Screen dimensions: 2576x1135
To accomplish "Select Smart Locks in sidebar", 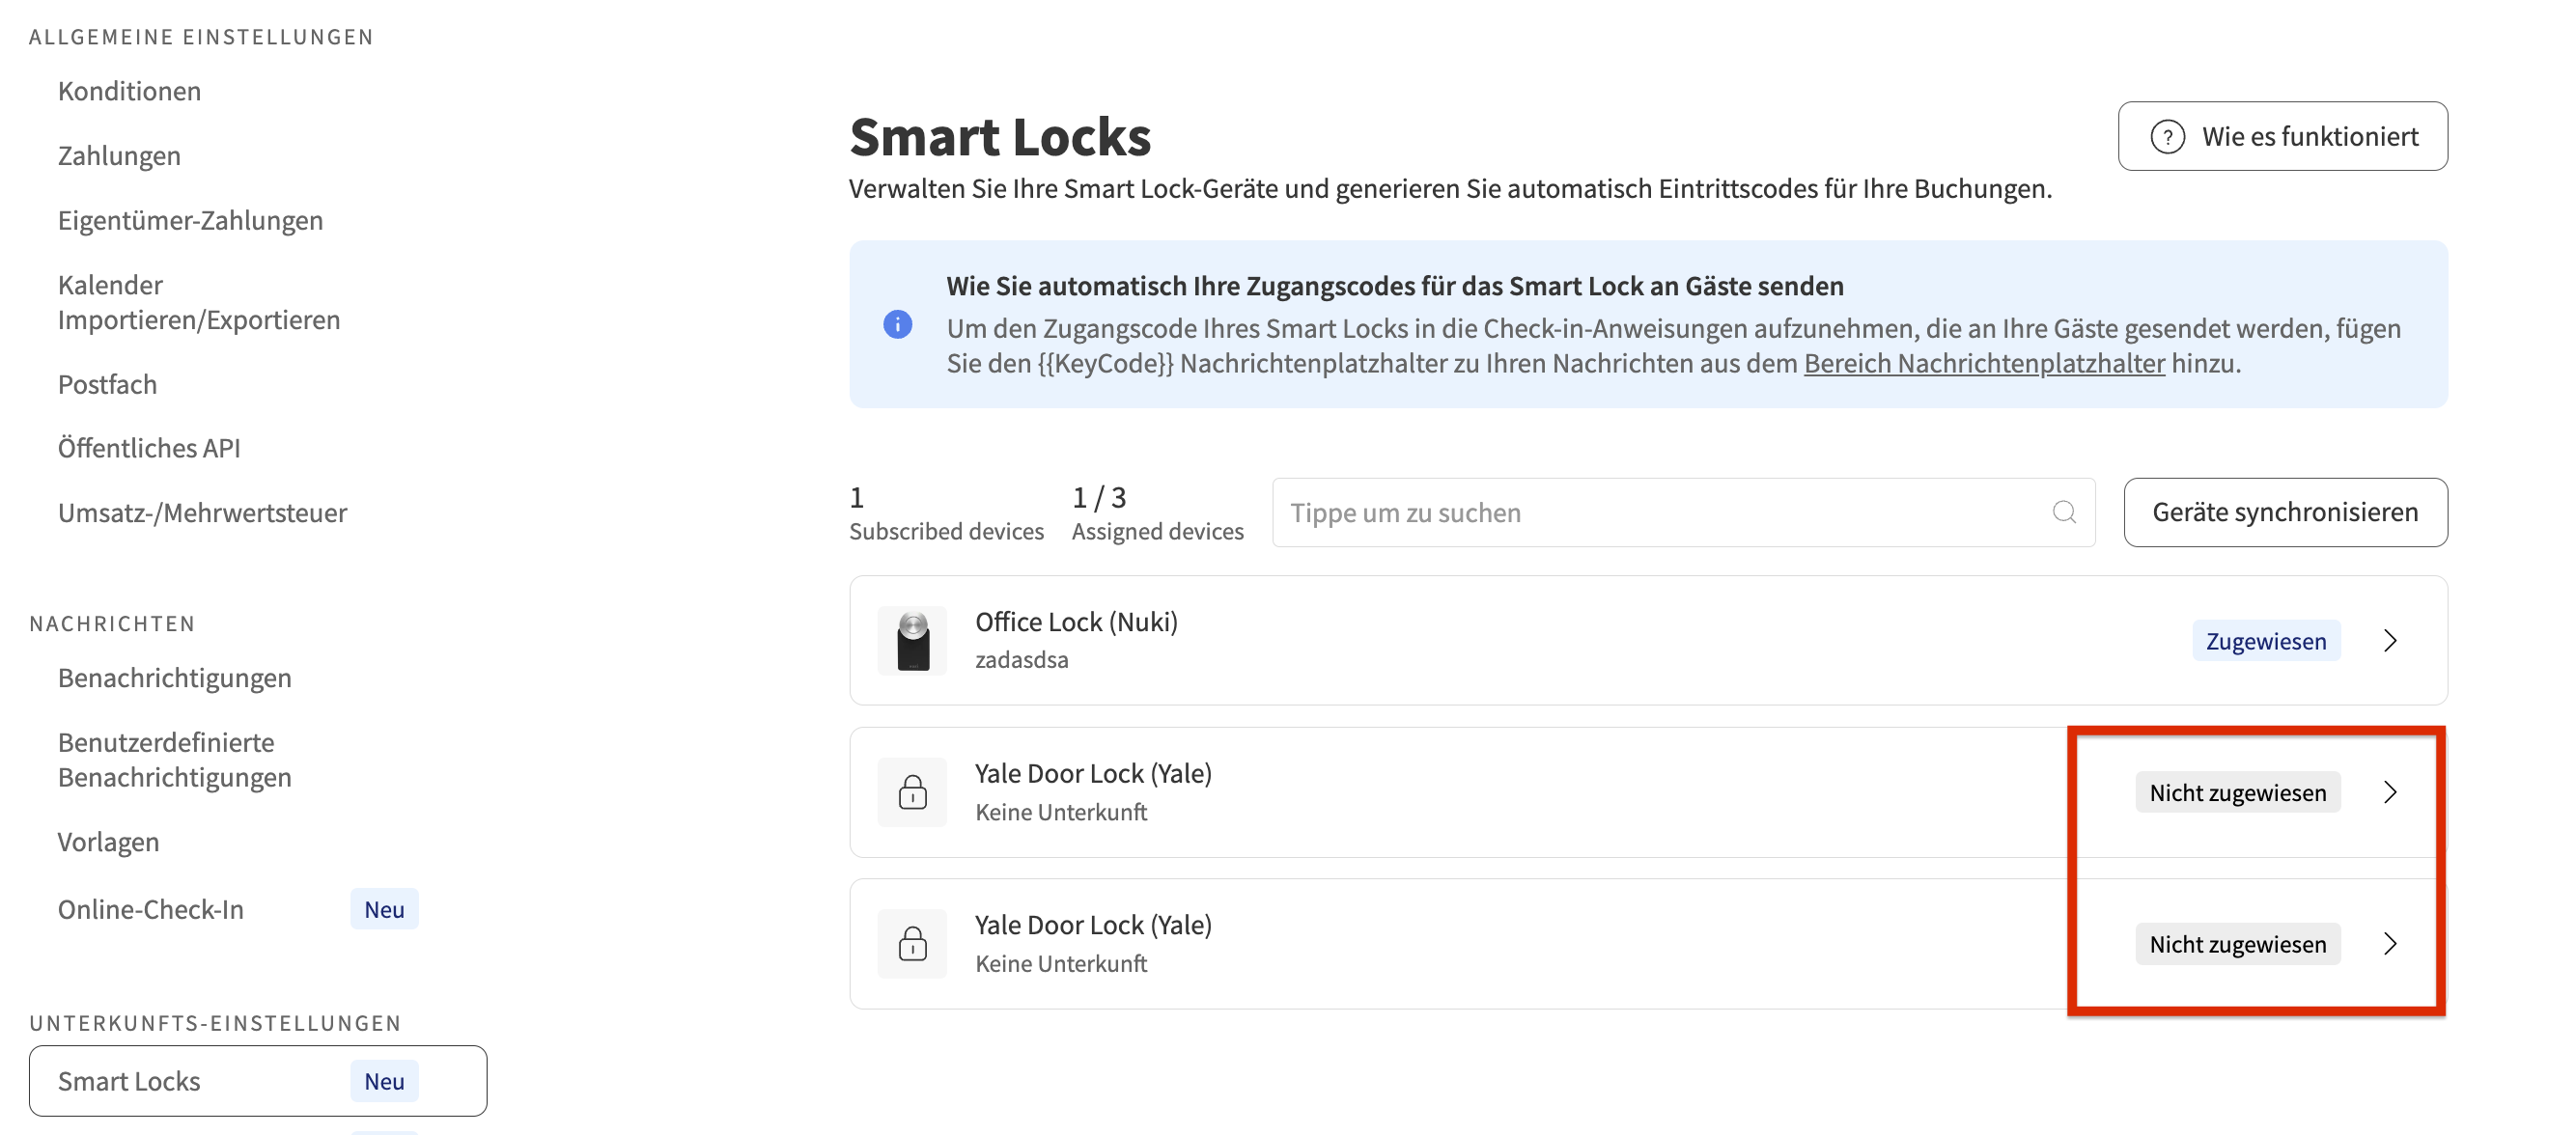I will (x=129, y=1081).
